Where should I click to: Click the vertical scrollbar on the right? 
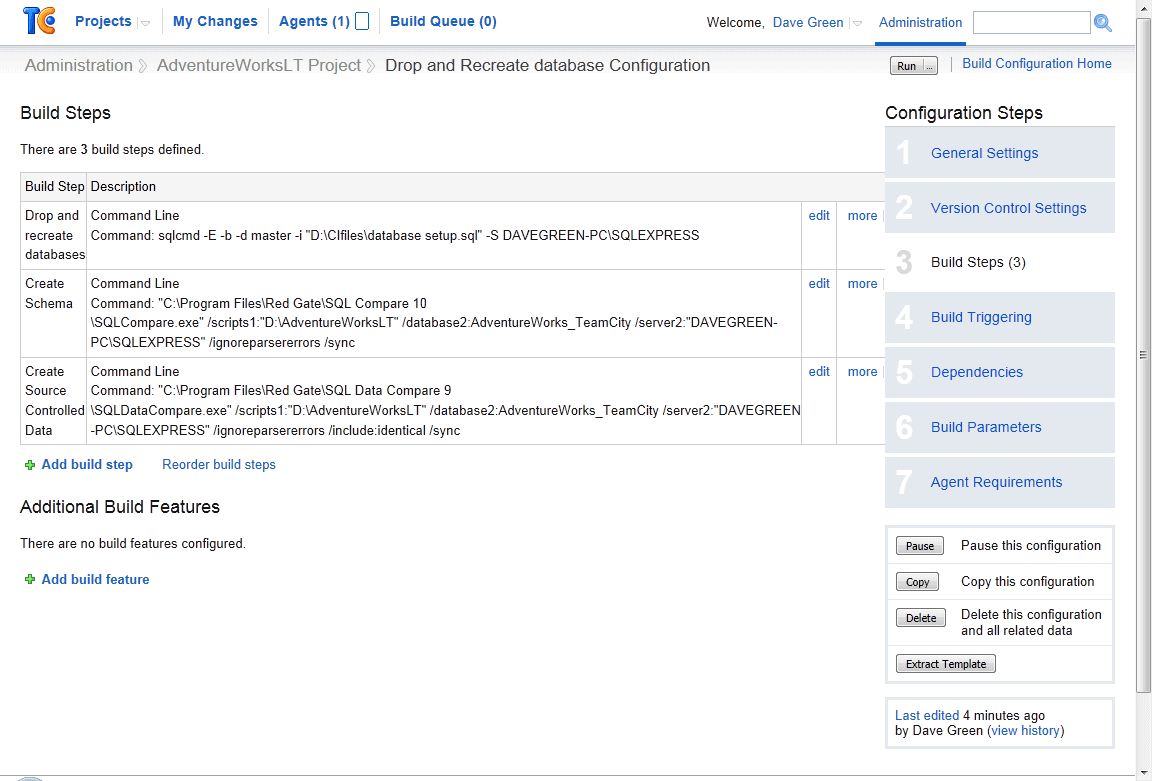click(x=1143, y=355)
